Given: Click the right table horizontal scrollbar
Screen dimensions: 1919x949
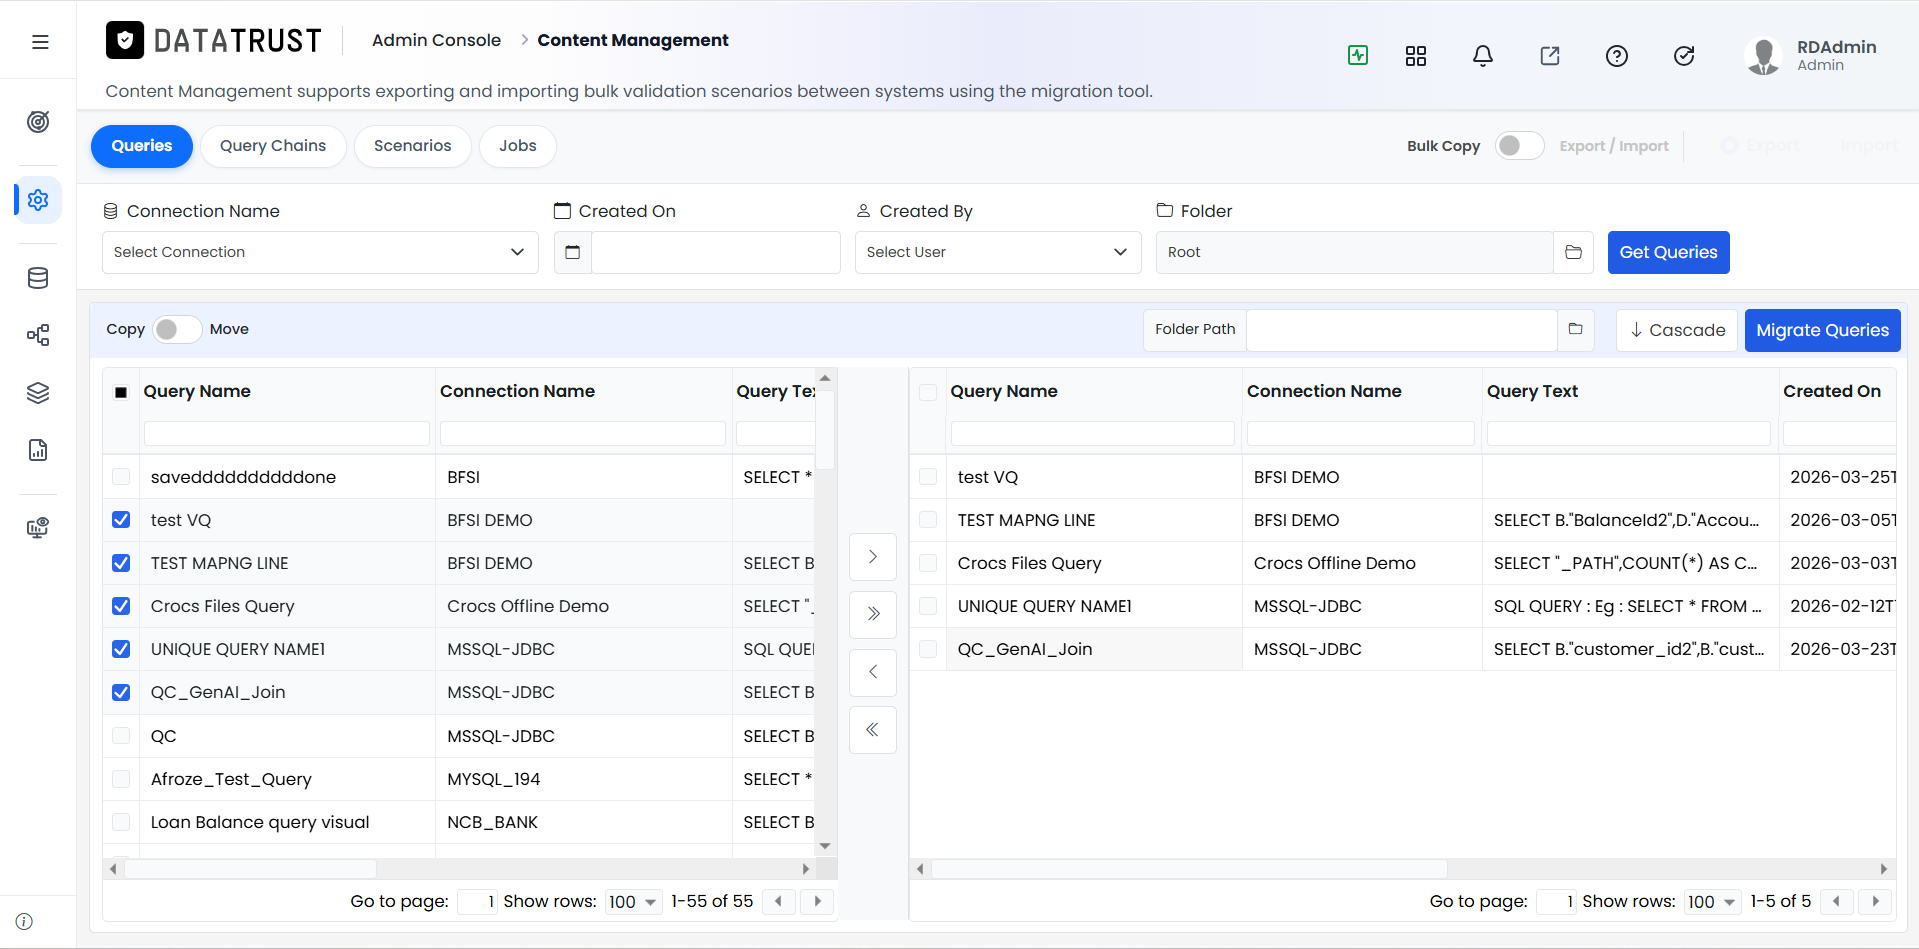Looking at the screenshot, I should click(x=1189, y=869).
